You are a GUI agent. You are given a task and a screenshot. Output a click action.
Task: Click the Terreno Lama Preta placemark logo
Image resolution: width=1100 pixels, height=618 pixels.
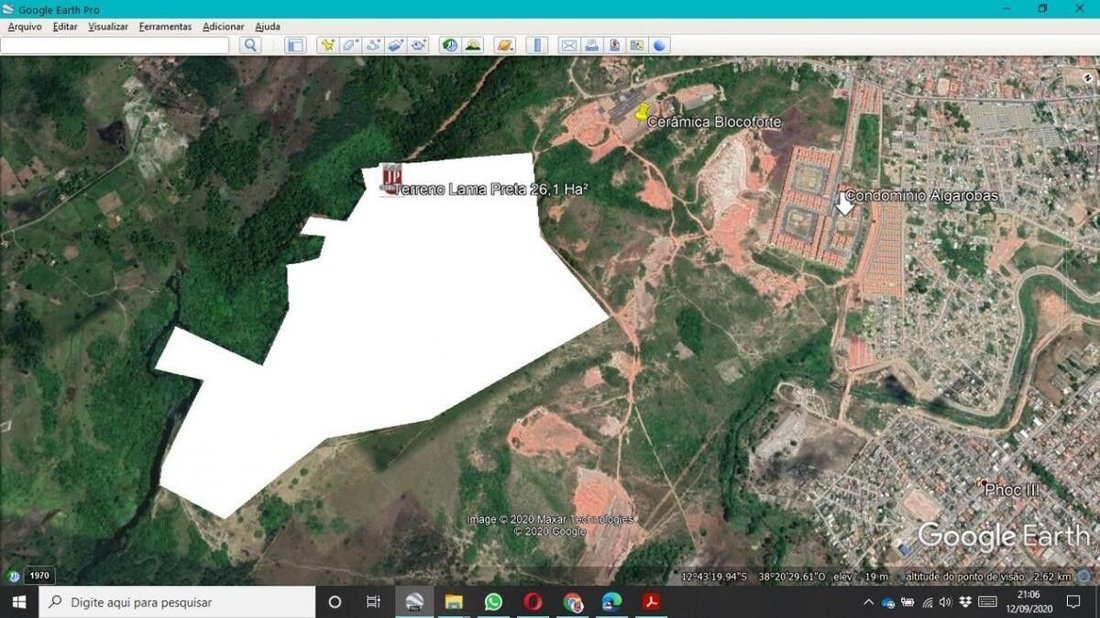click(x=391, y=178)
